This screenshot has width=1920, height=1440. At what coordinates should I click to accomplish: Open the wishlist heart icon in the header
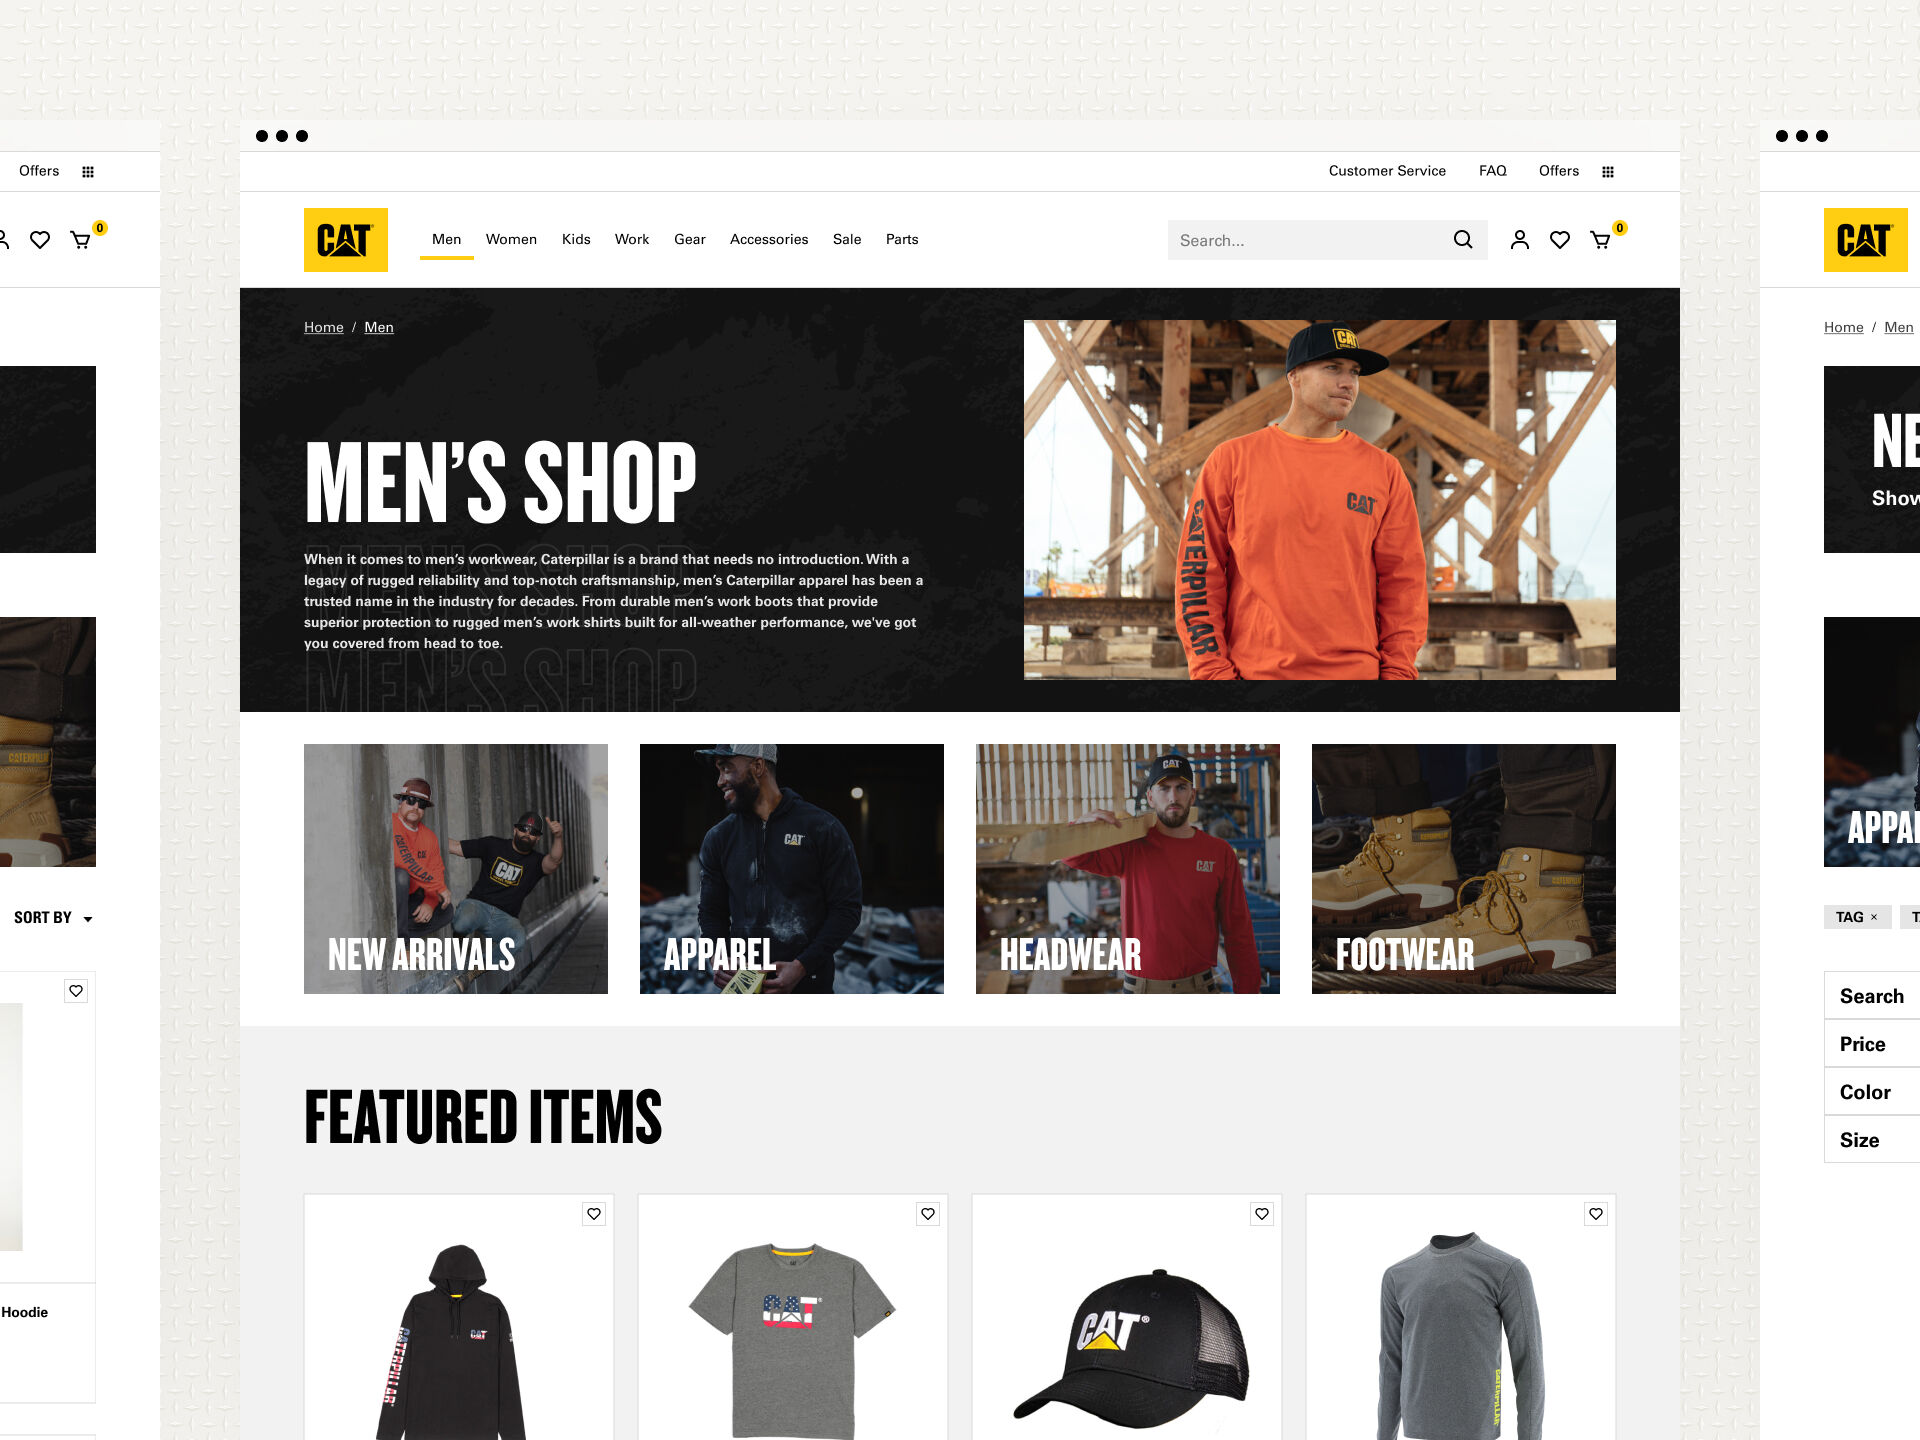point(1559,240)
